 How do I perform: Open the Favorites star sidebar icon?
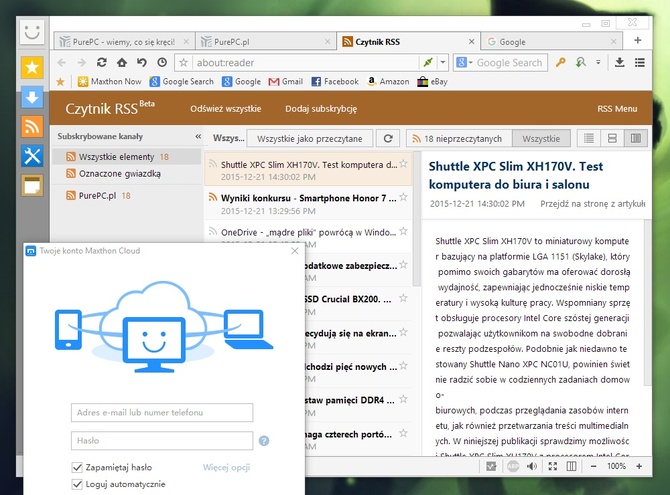[32, 68]
